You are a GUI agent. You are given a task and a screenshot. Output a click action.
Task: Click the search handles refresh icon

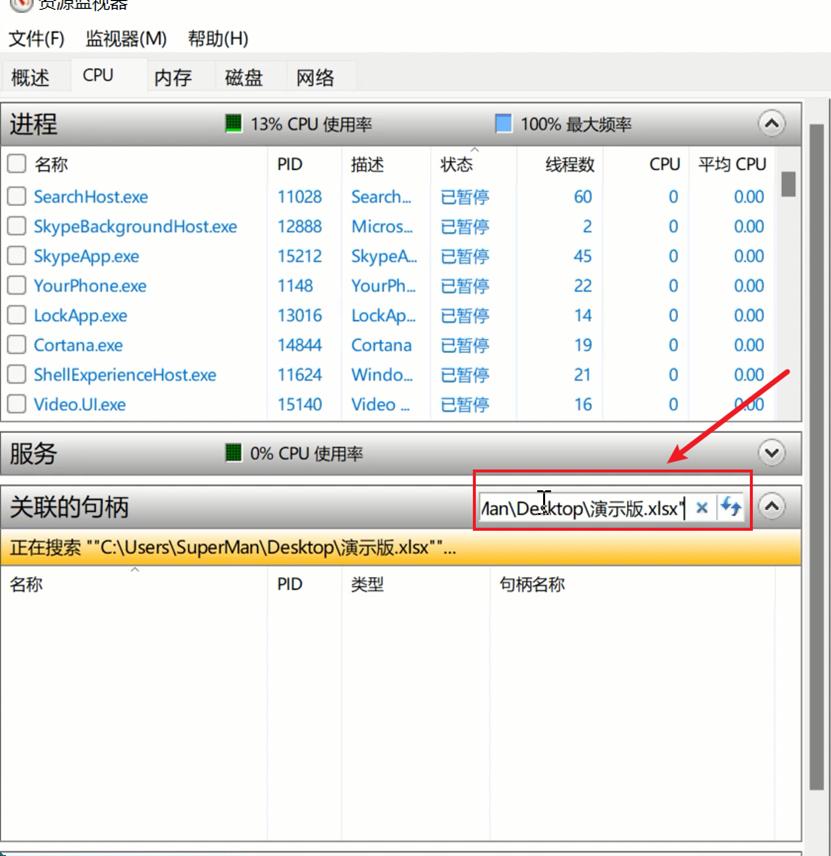tap(730, 507)
